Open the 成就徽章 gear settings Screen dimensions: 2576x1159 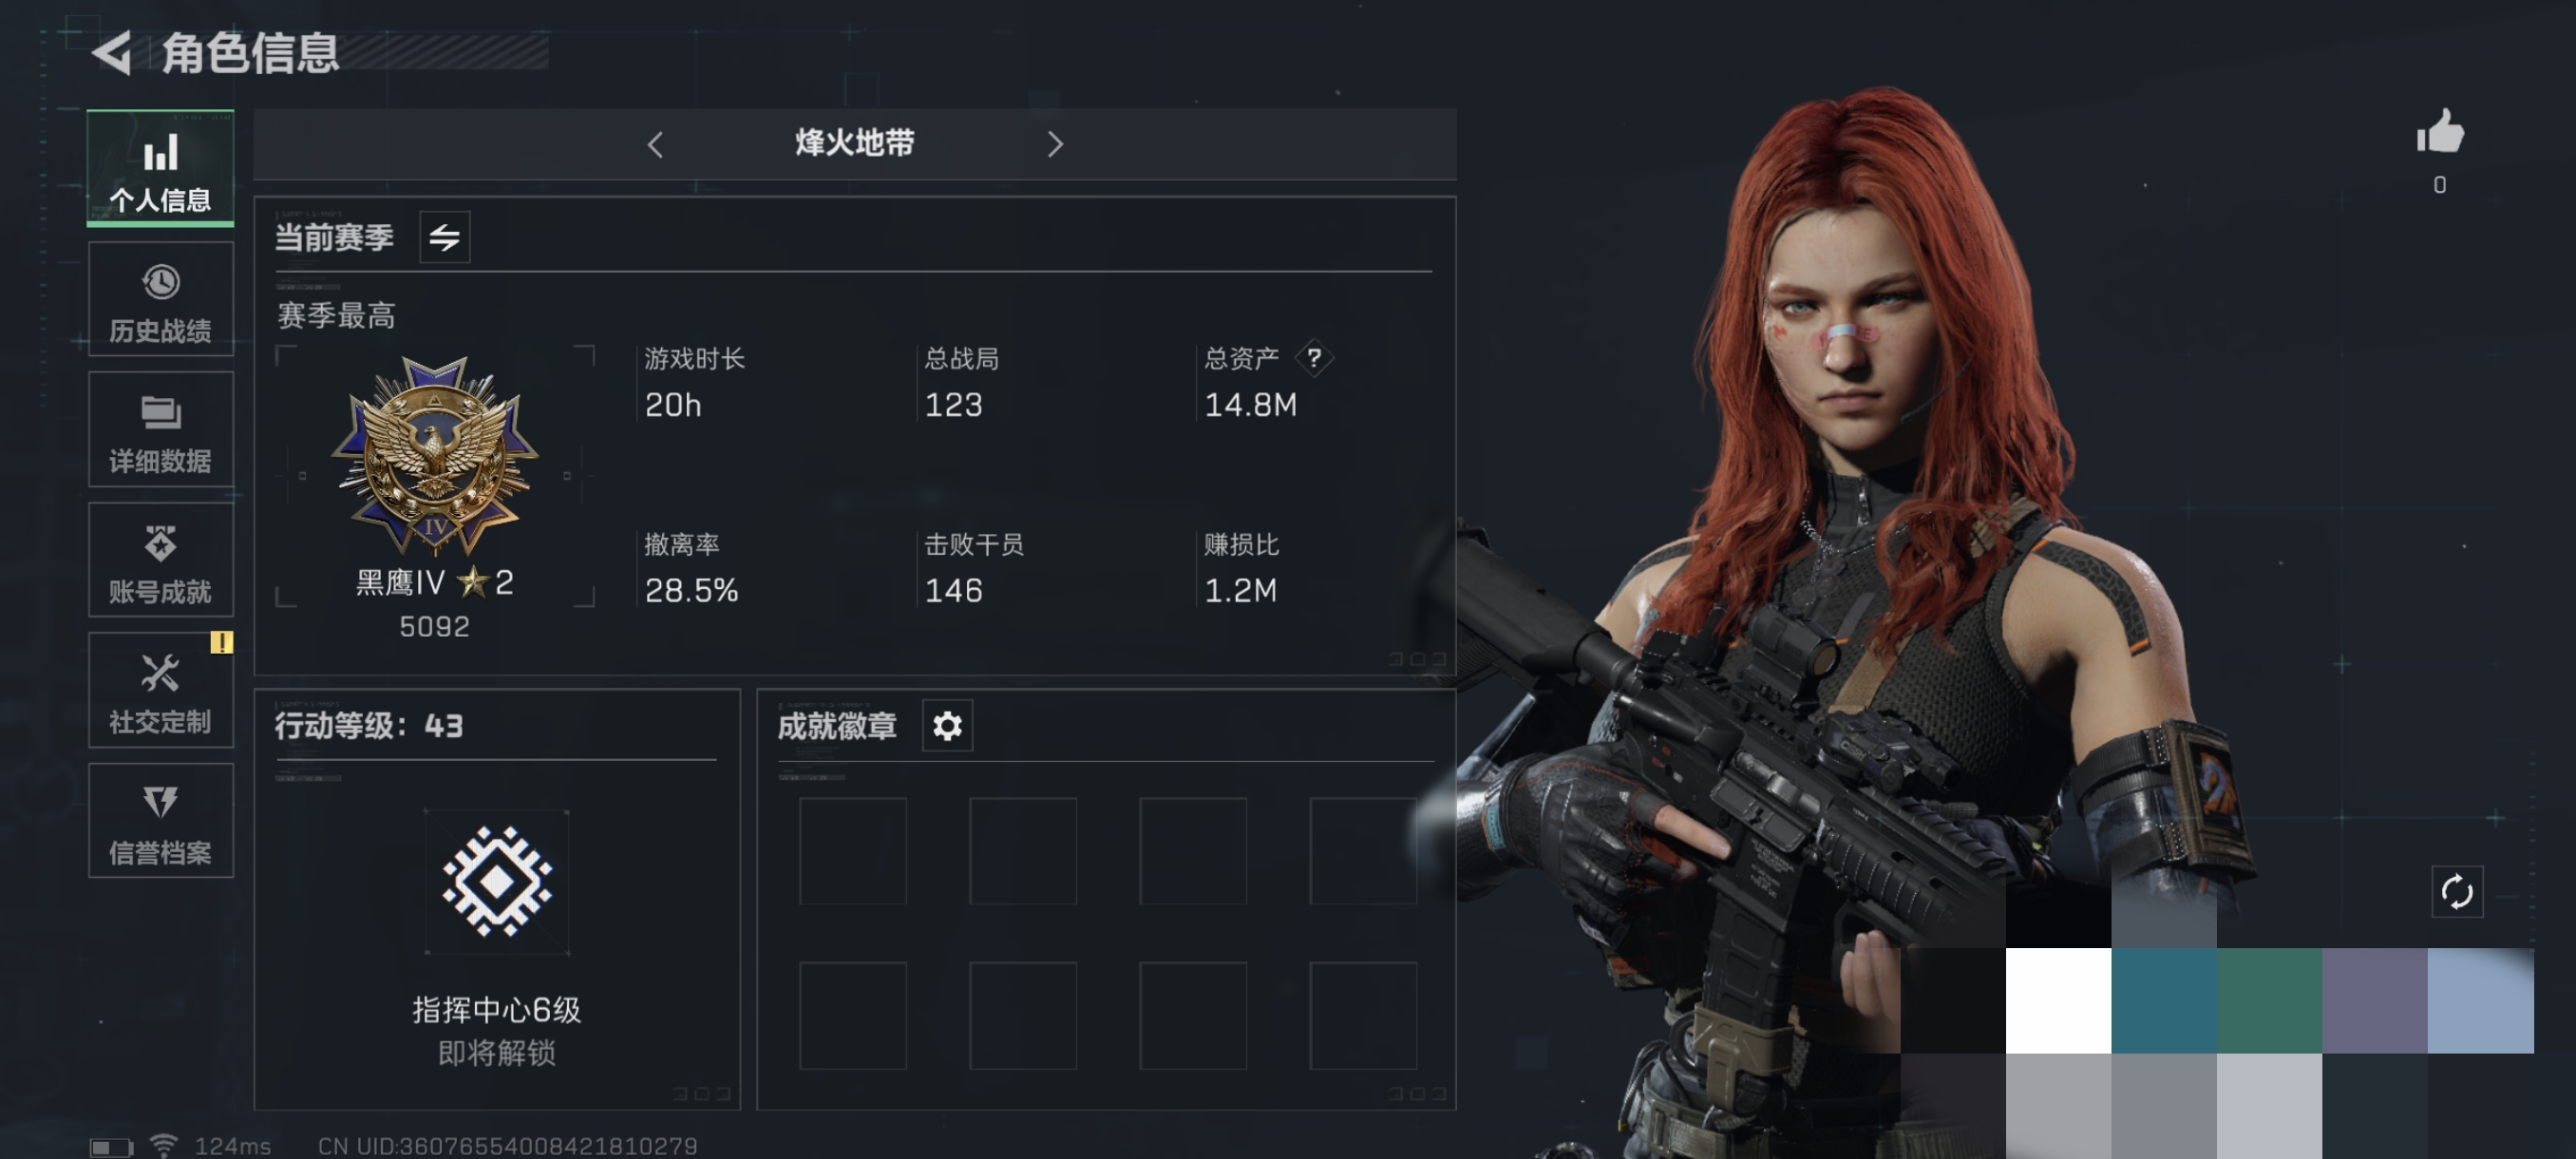pos(947,725)
